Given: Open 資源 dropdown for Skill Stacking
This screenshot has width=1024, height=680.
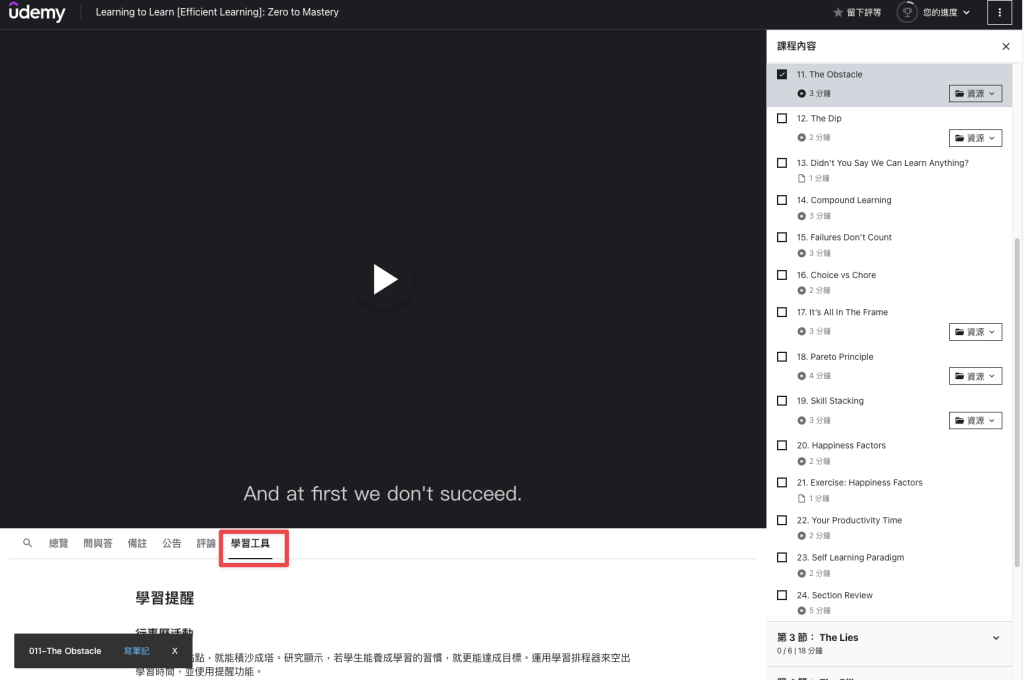Looking at the screenshot, I should click(975, 421).
